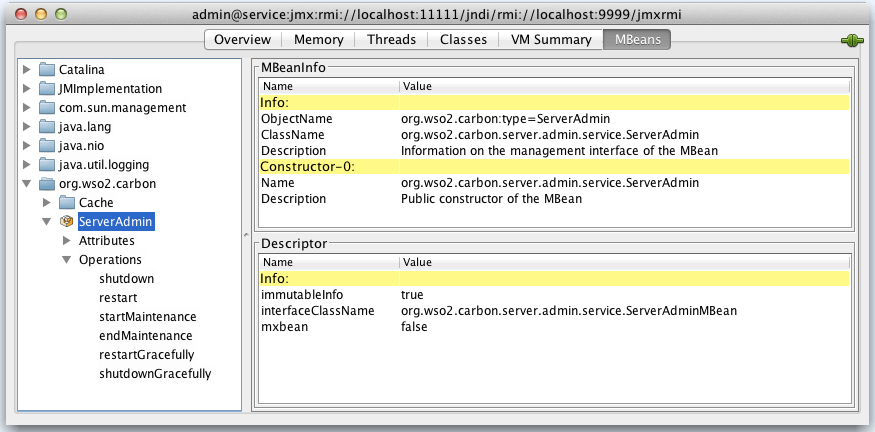
Task: Click the green connection status icon
Action: tap(852, 41)
